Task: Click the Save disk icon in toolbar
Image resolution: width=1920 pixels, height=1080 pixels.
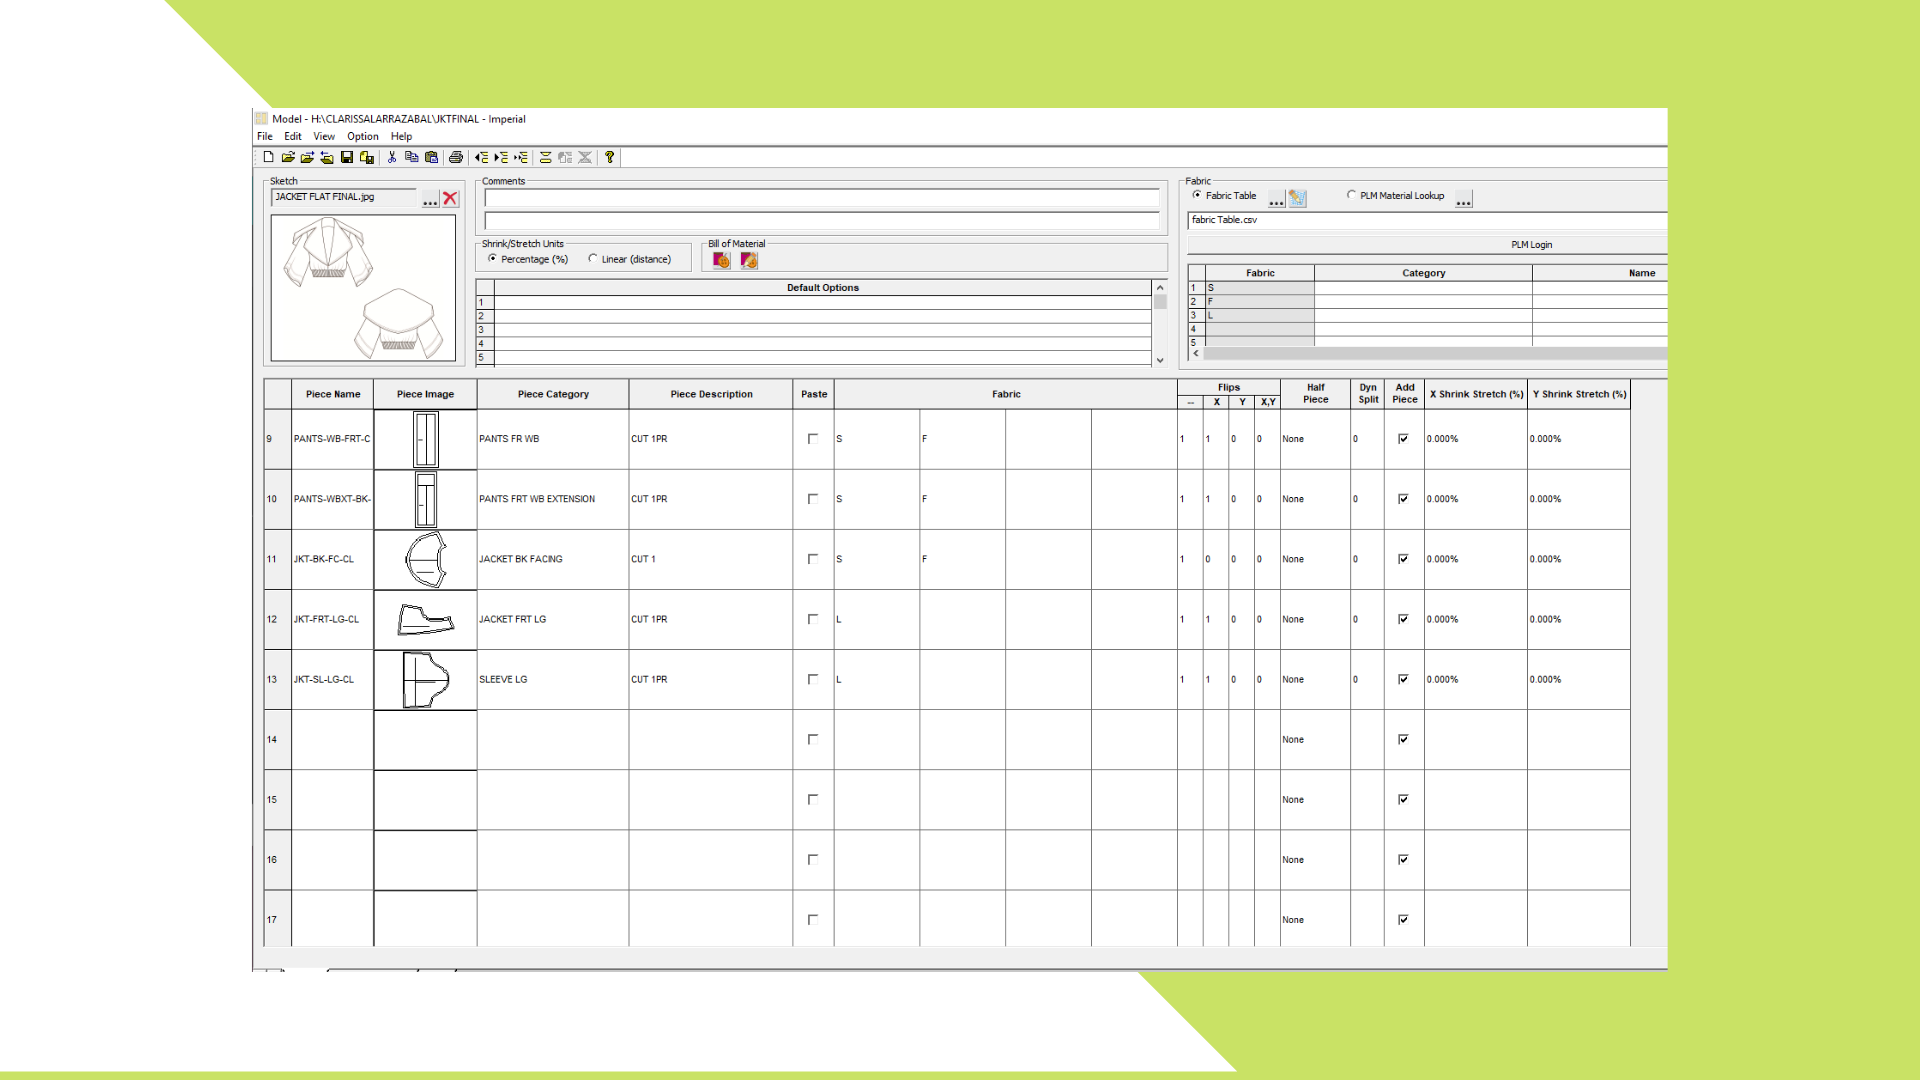Action: (347, 157)
